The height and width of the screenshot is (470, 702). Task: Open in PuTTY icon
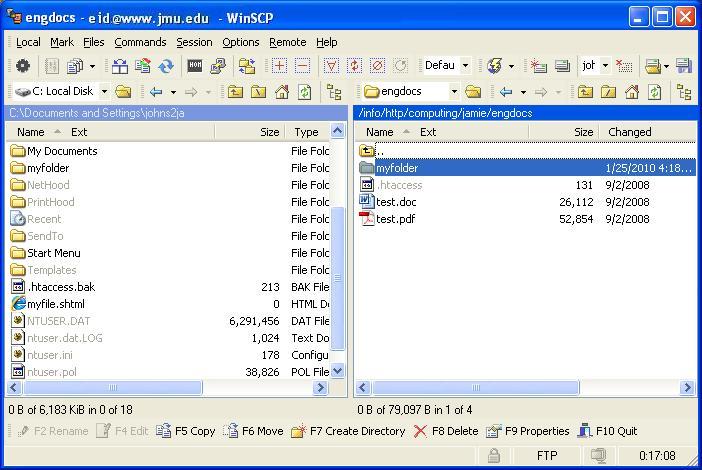(x=218, y=66)
